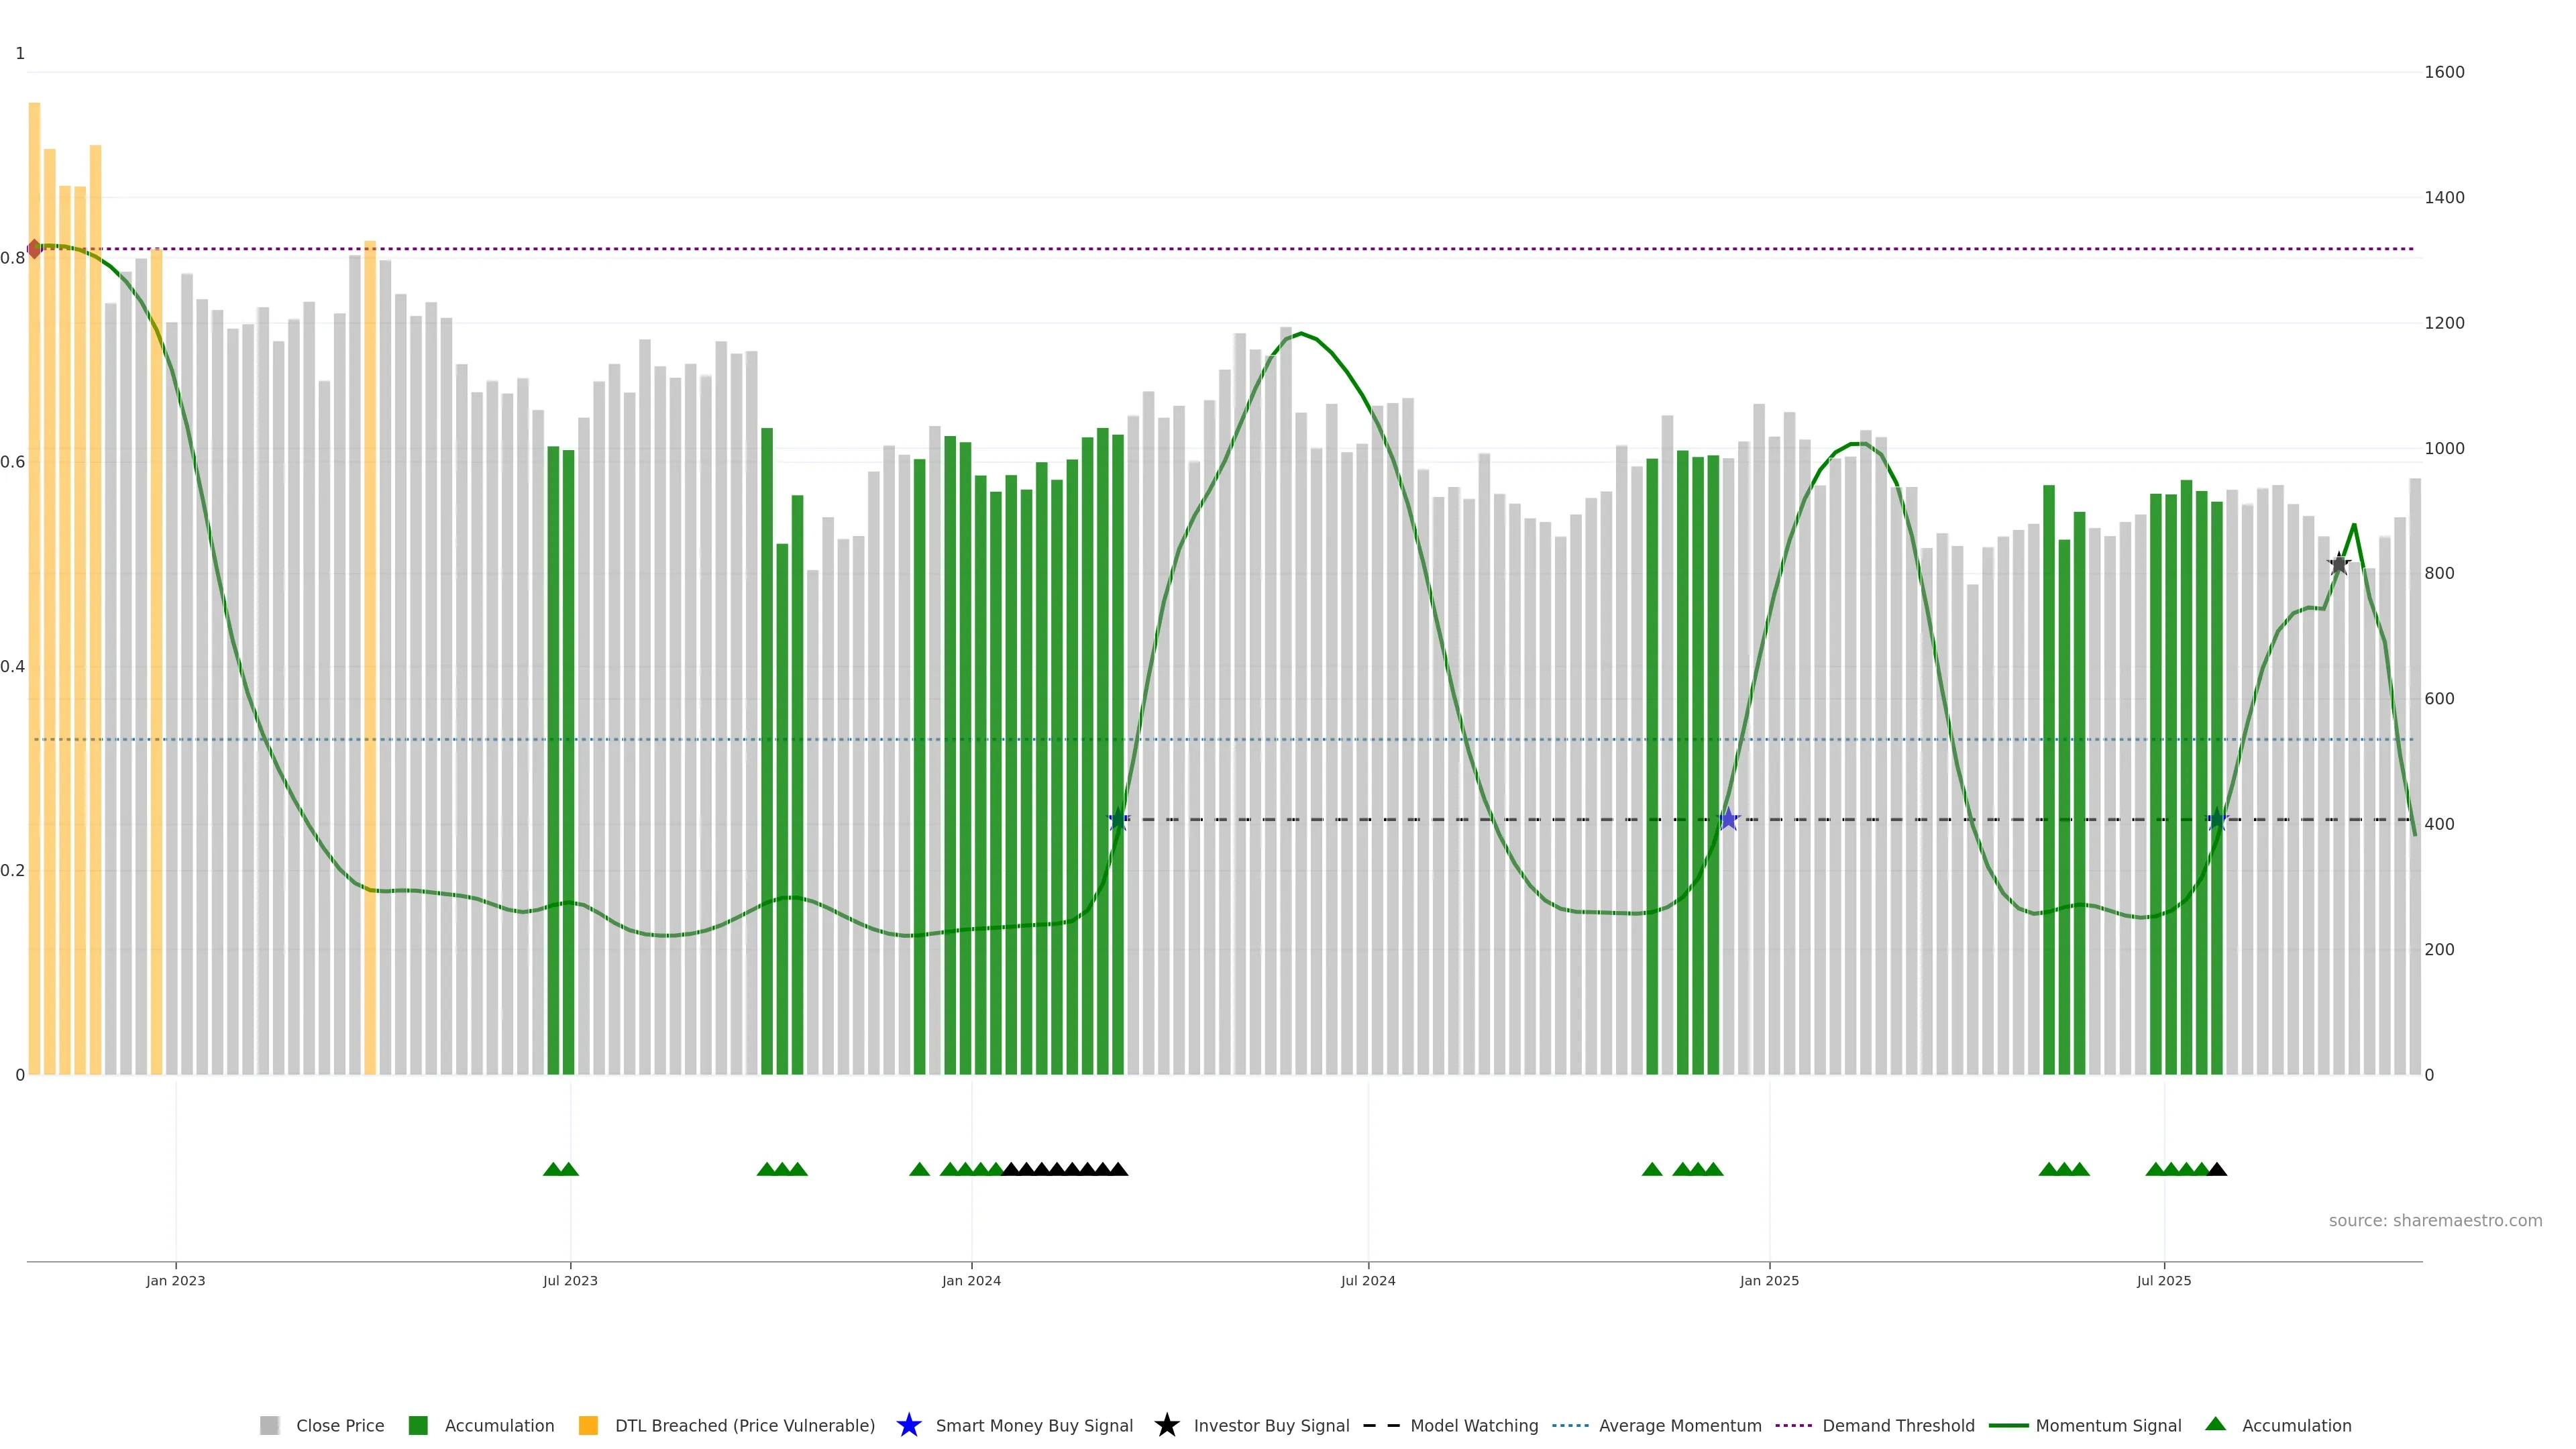The height and width of the screenshot is (1449, 2576).
Task: Toggle the Accumulation bars legend entry
Action: pyautogui.click(x=499, y=1426)
